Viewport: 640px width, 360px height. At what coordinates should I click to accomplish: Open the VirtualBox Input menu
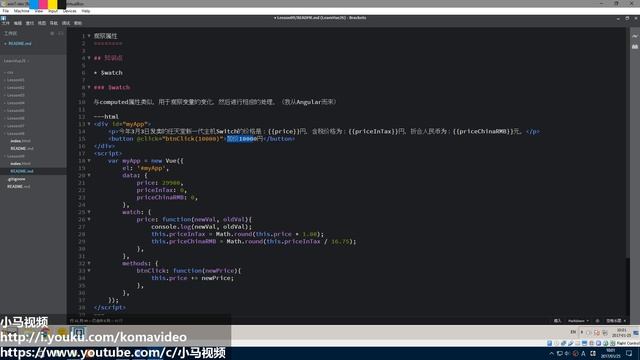(x=53, y=11)
